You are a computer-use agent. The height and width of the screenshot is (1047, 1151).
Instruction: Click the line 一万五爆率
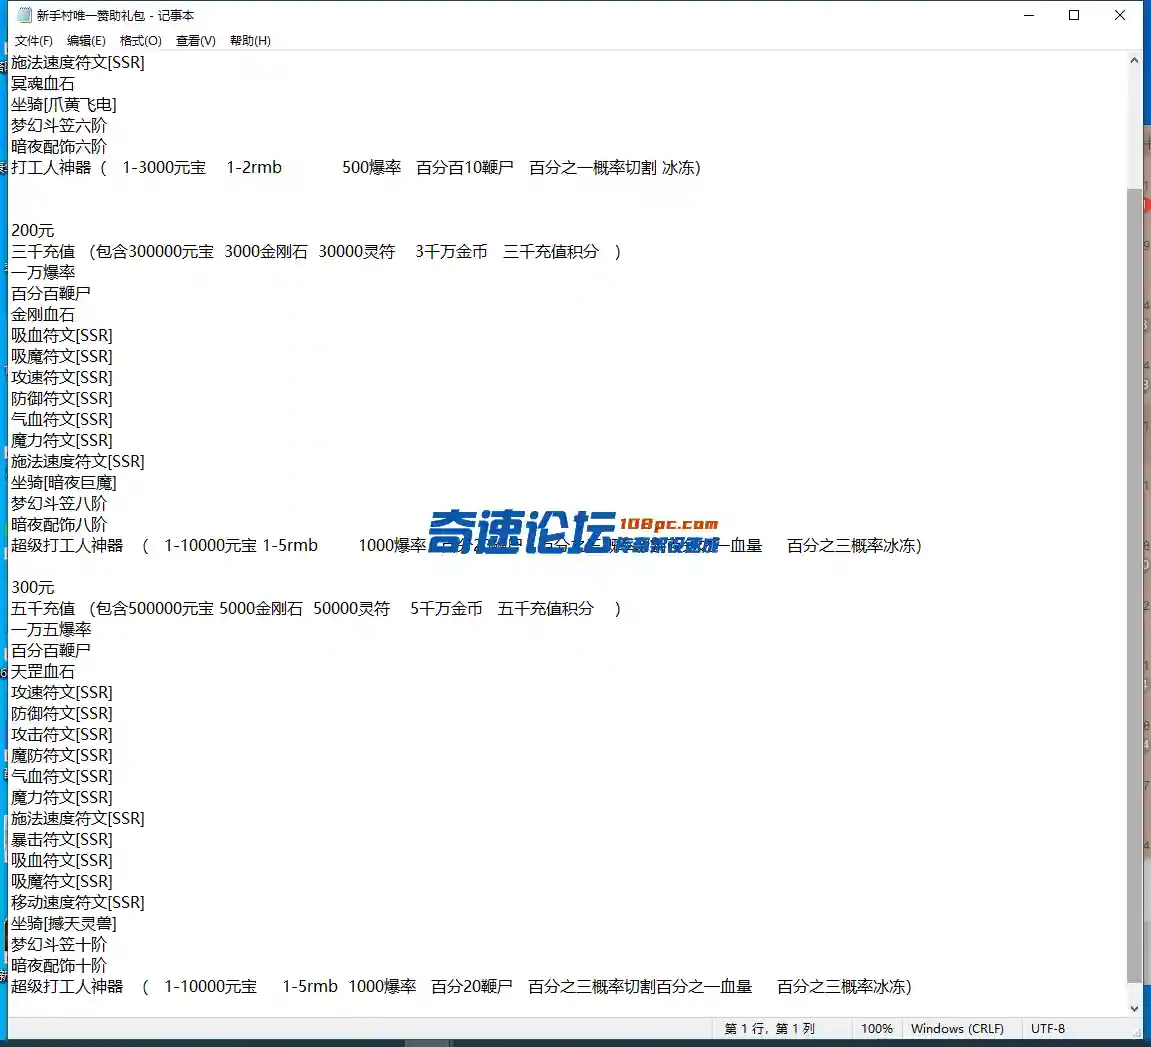click(x=51, y=629)
